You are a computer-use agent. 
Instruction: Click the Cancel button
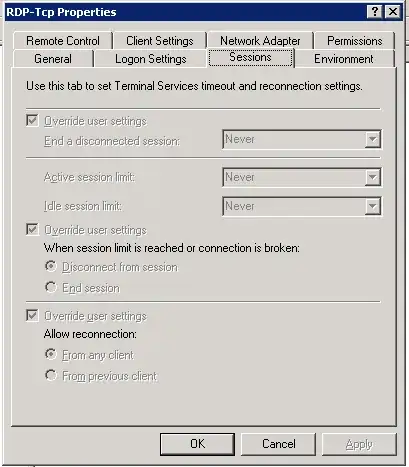279,444
